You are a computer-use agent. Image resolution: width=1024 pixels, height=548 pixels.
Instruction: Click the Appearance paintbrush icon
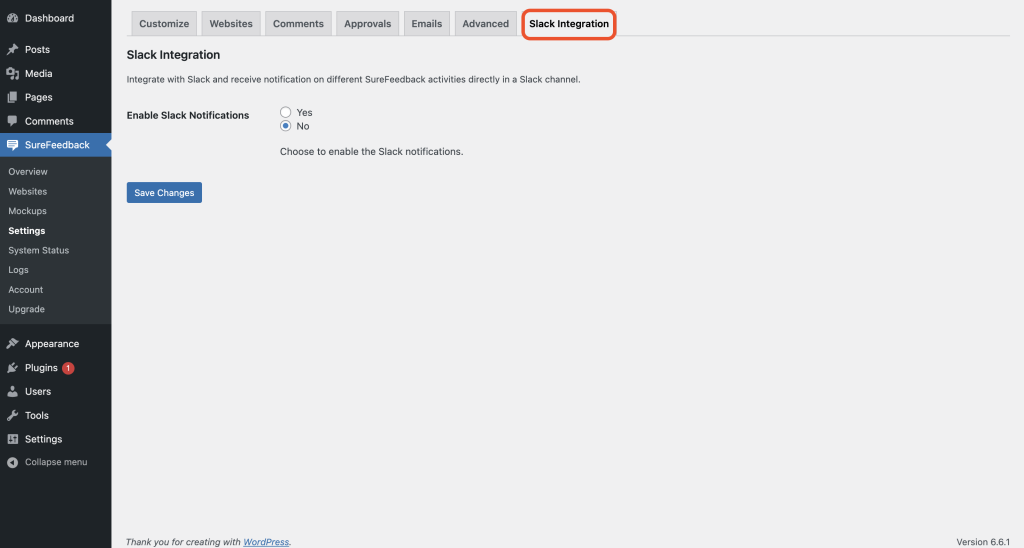(12, 344)
